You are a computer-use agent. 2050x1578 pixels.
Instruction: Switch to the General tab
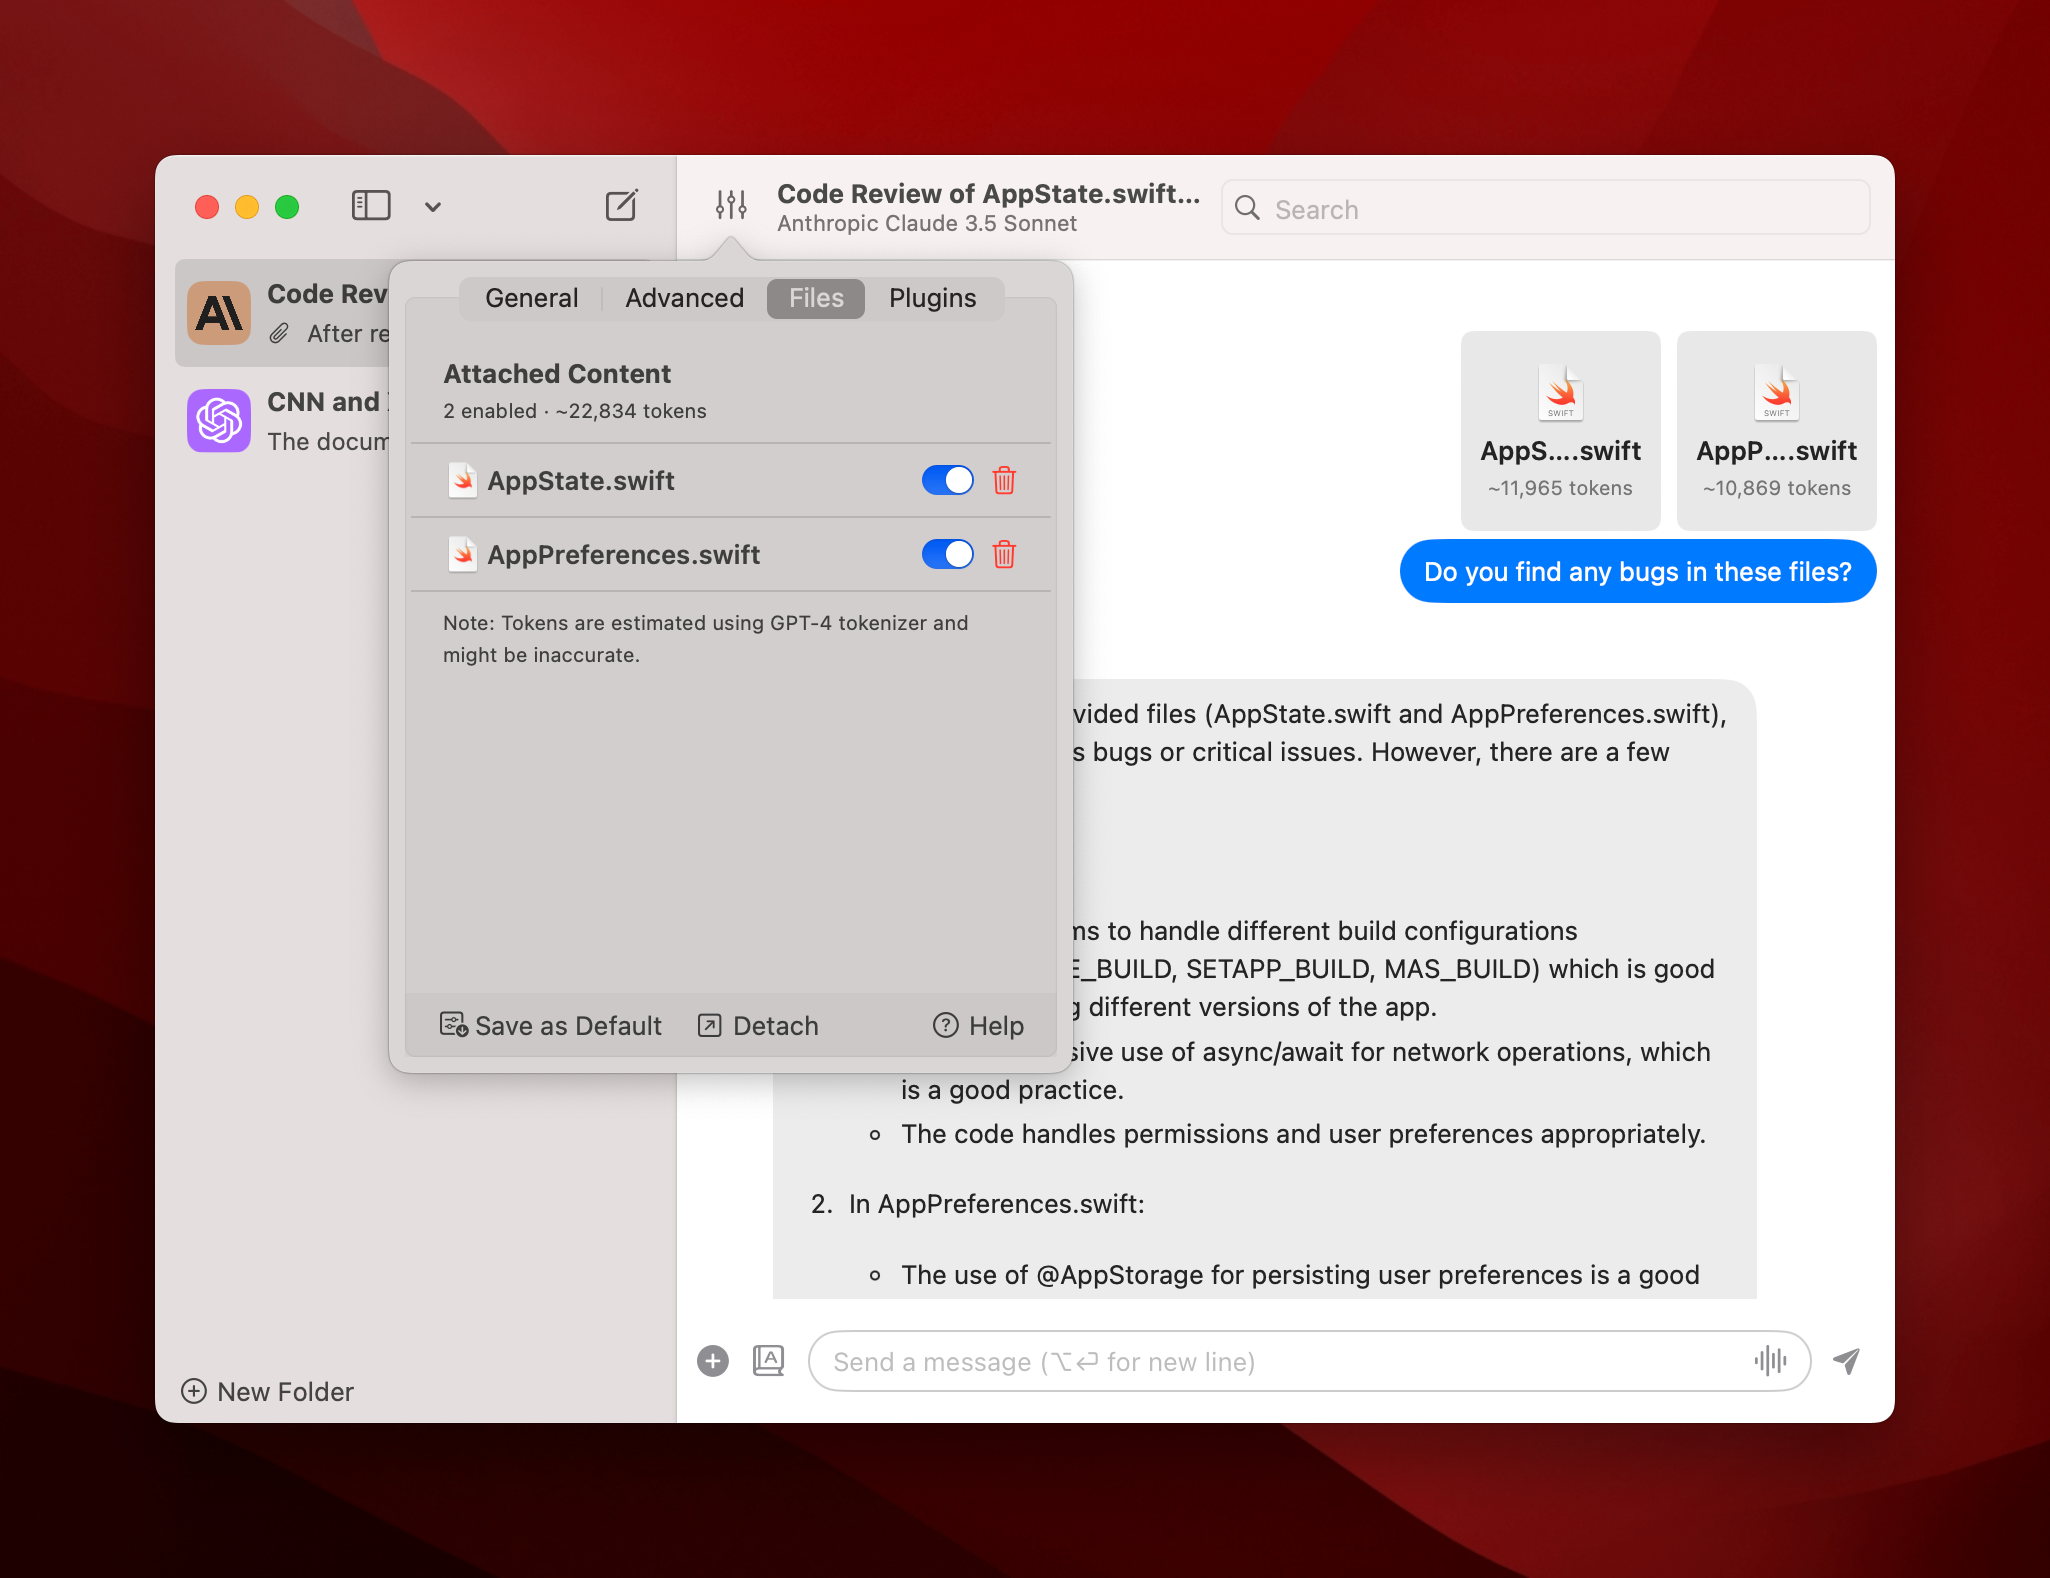pyautogui.click(x=531, y=297)
